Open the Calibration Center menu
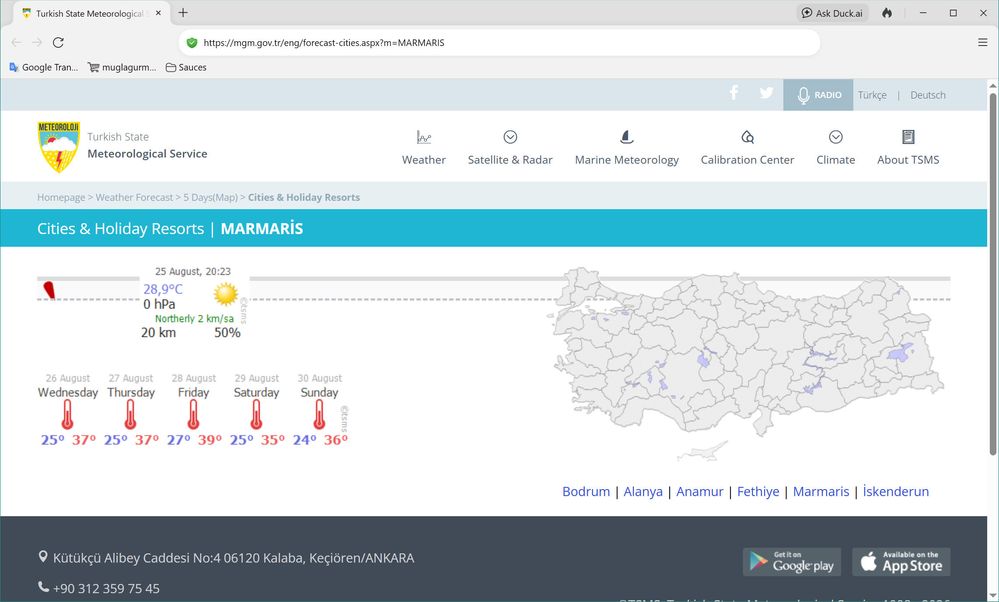 tap(747, 148)
